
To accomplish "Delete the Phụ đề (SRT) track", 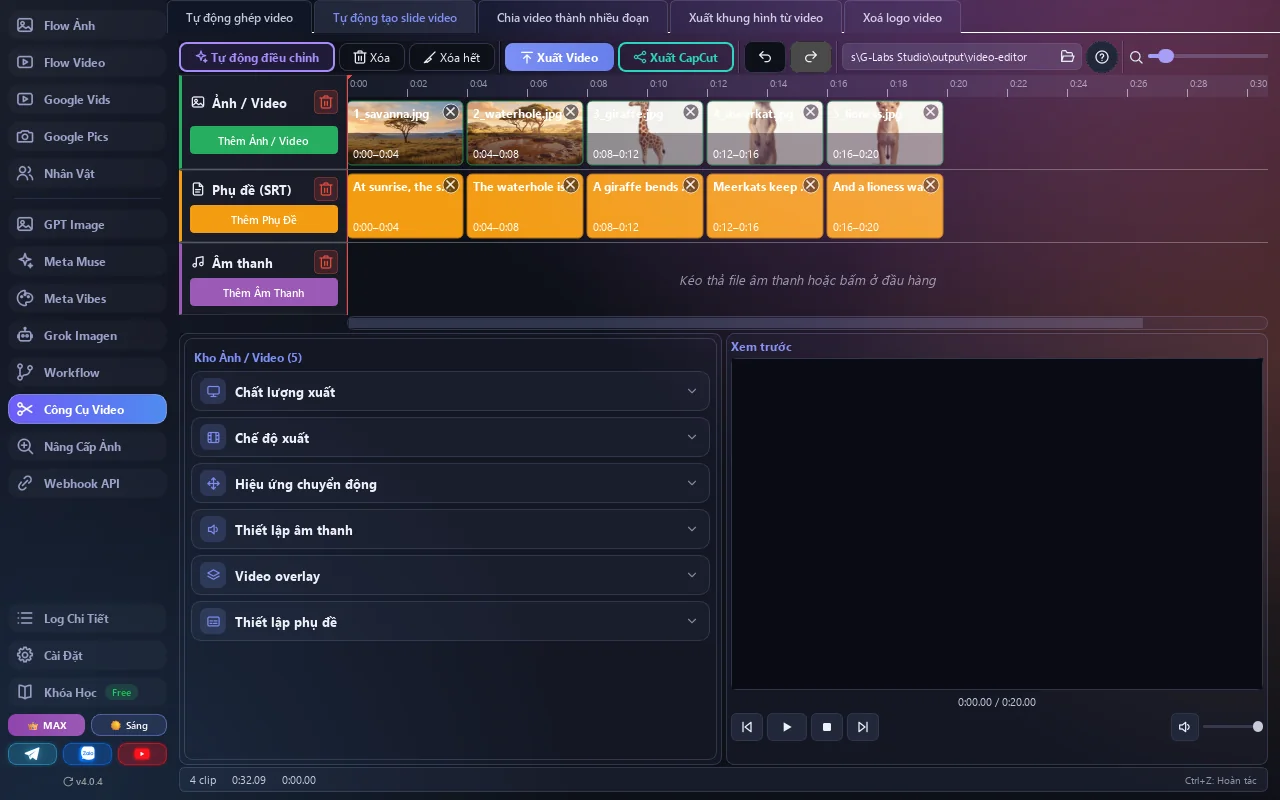I will [x=325, y=189].
